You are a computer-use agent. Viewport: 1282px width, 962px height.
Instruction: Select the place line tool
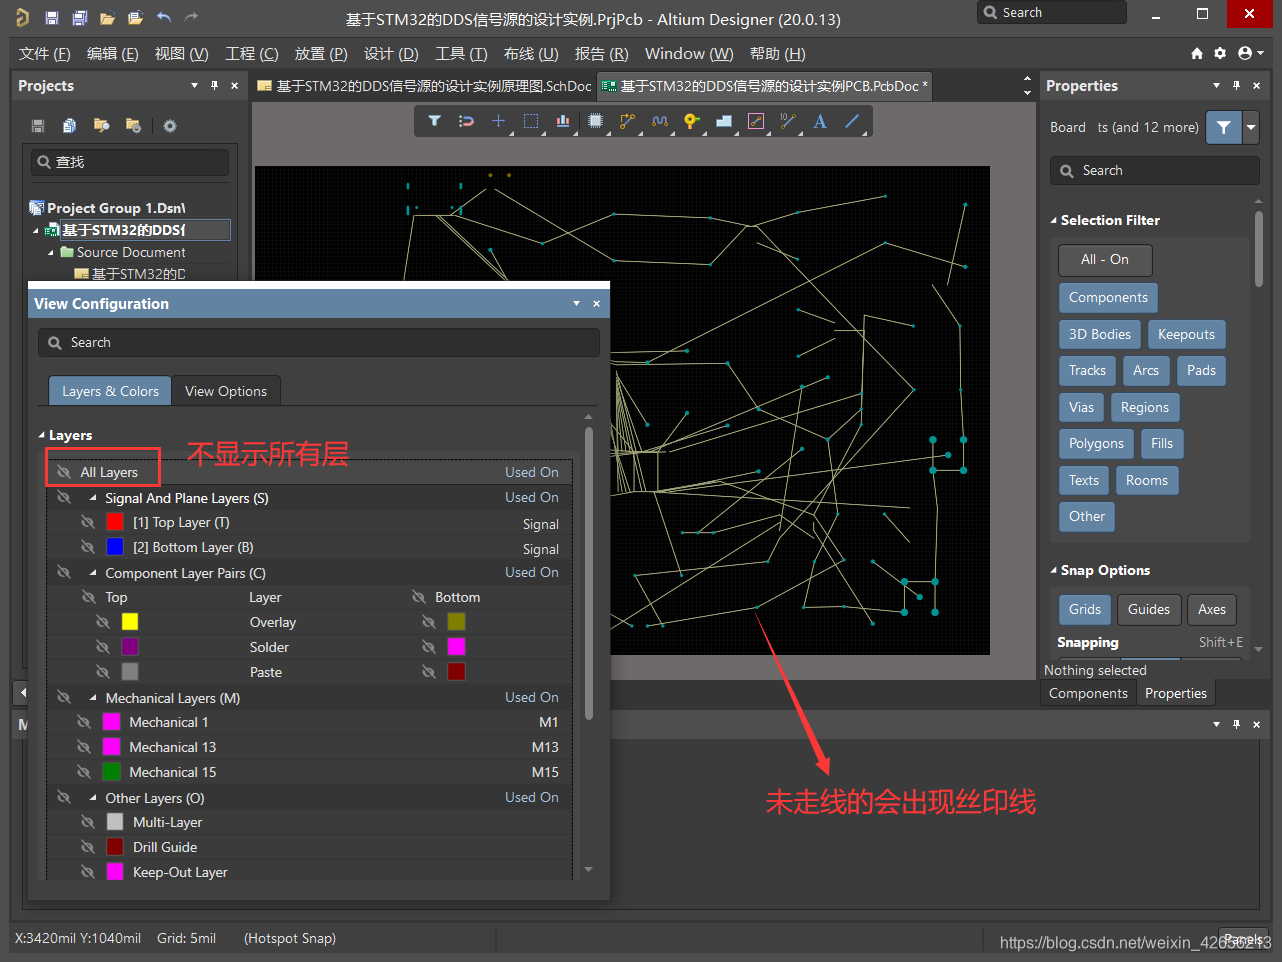852,121
